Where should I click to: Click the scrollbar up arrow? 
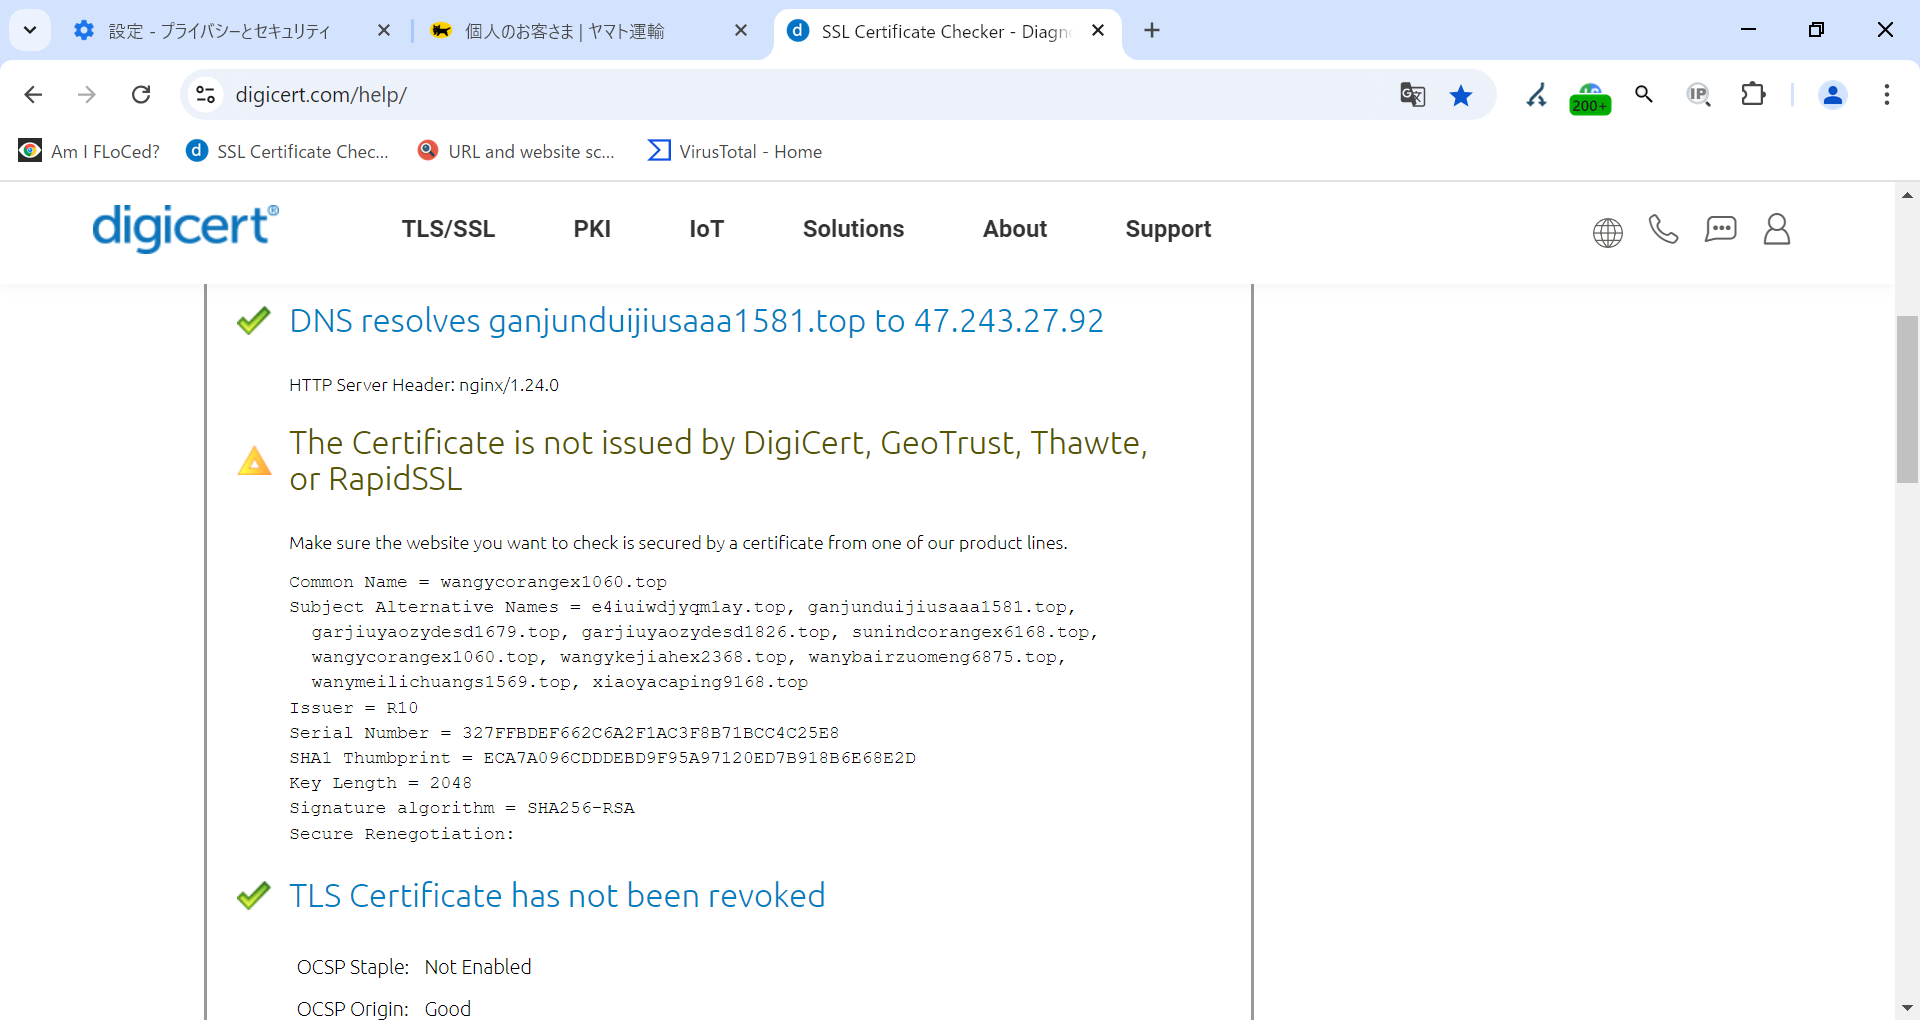point(1907,195)
